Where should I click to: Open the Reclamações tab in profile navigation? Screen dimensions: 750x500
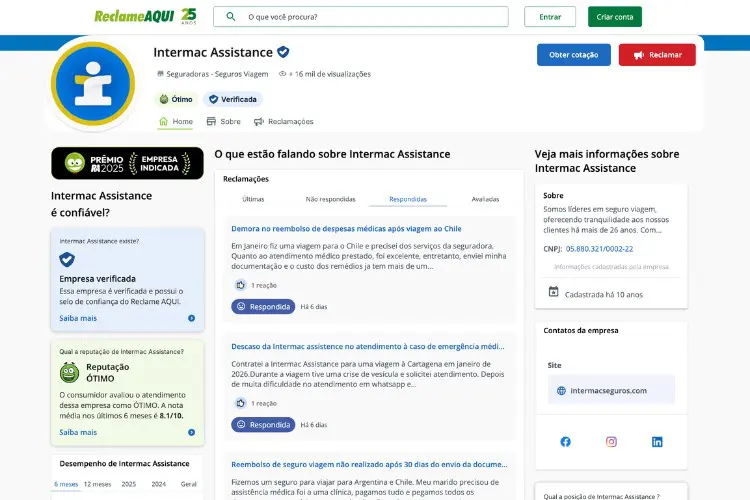click(x=284, y=122)
